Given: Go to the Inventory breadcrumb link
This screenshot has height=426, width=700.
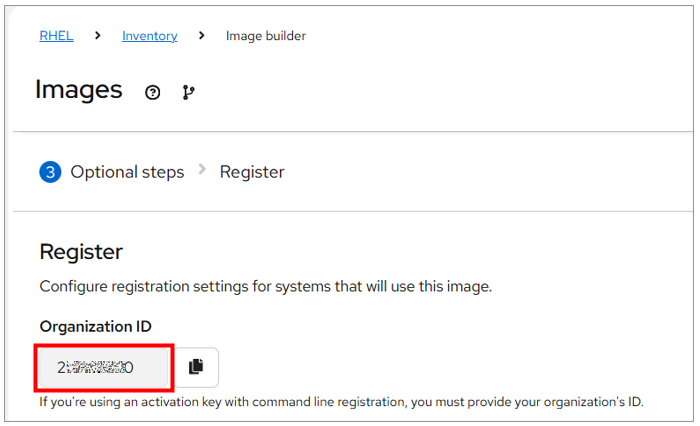Looking at the screenshot, I should coord(149,36).
